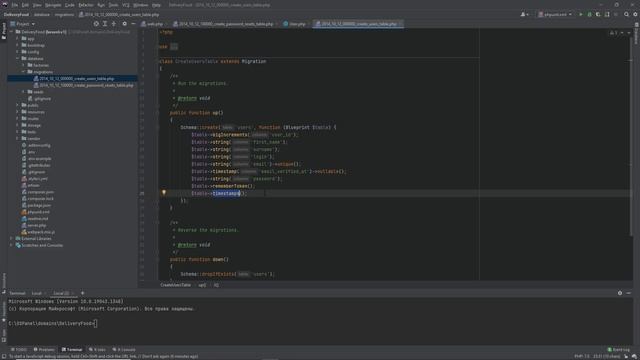Viewport: 640px width, 360px height.
Task: Collapse the database folder
Action: point(18,58)
